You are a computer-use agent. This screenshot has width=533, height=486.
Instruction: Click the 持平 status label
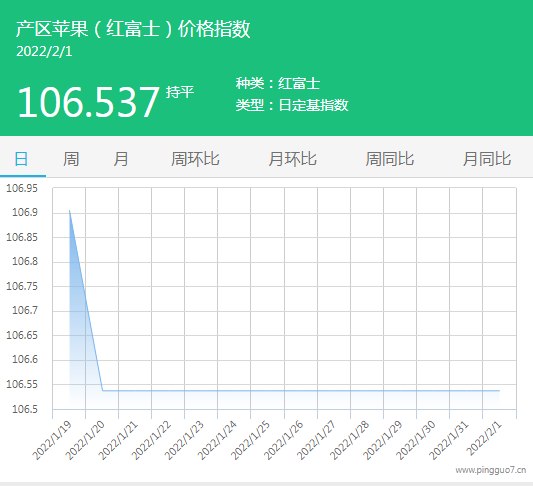pos(180,92)
